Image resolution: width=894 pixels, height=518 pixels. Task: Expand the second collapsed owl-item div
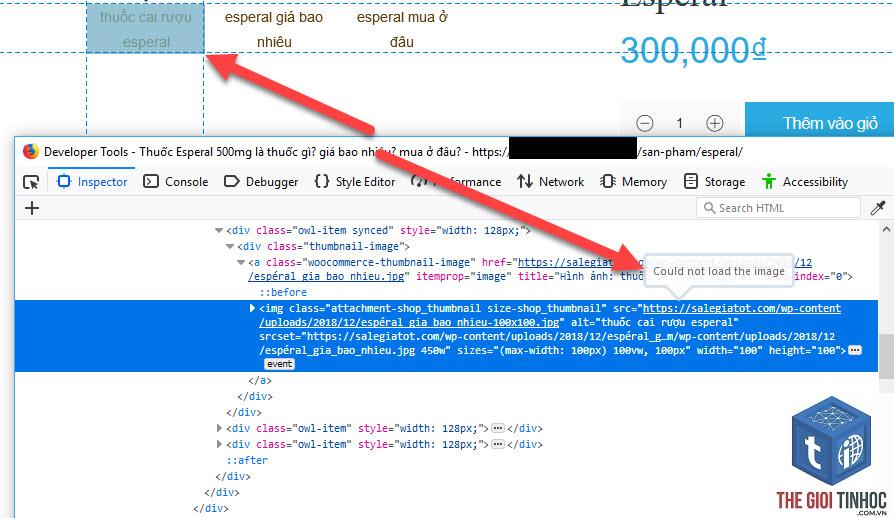coord(219,444)
